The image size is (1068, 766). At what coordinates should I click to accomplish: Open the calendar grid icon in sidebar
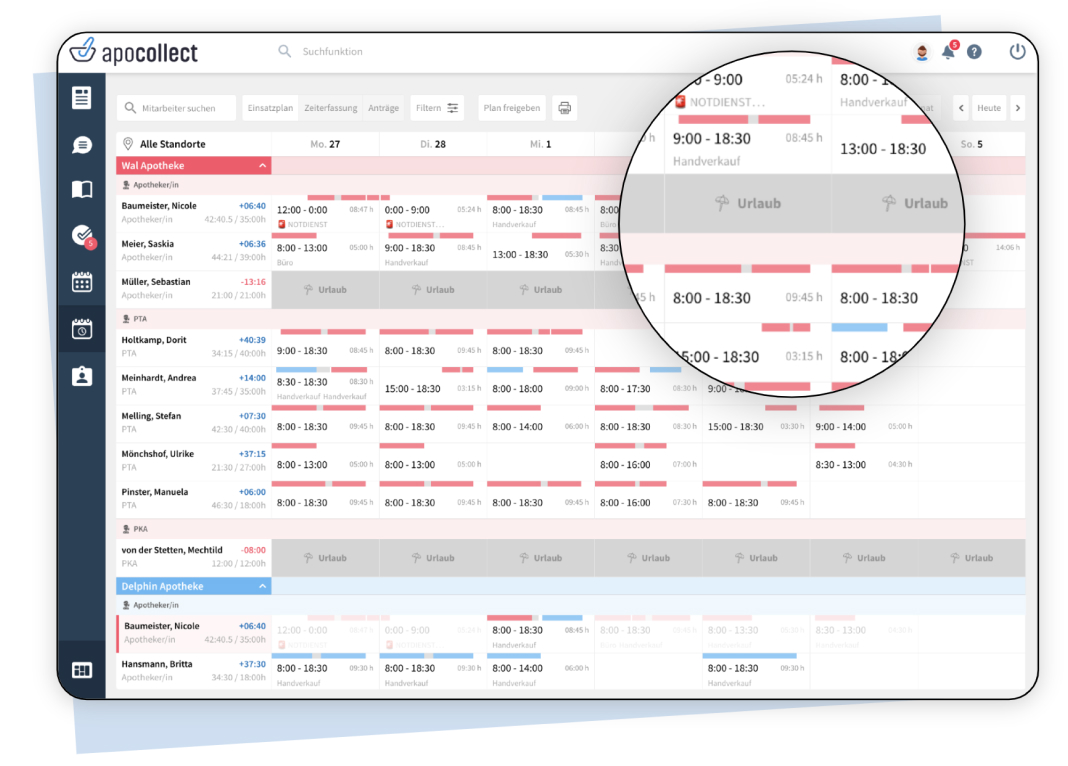pyautogui.click(x=82, y=282)
